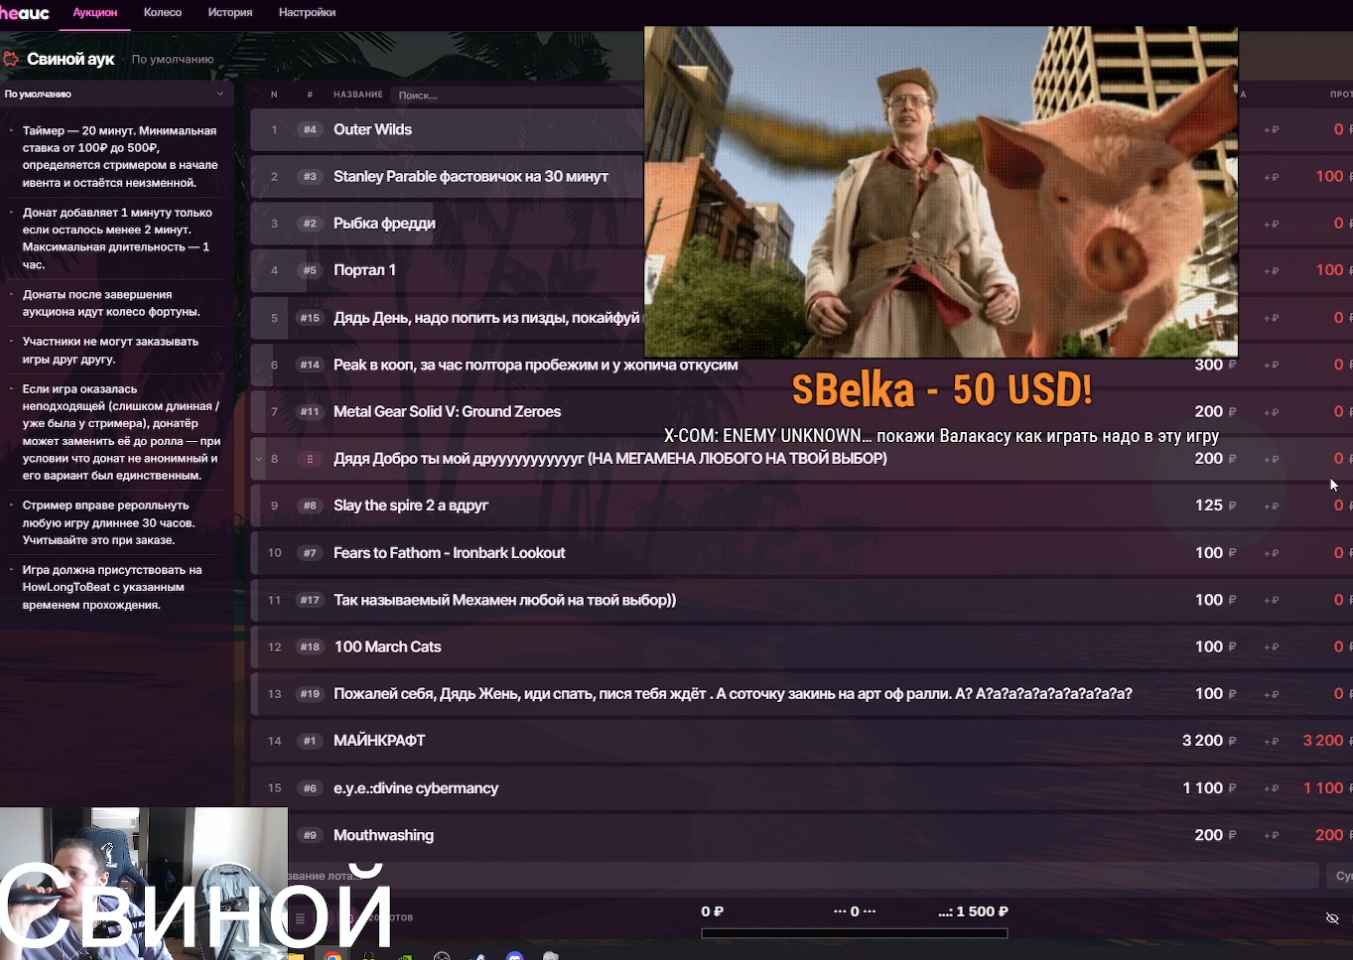Add rubles to Рыбка фредди lot
This screenshot has width=1353, height=960.
(1271, 224)
